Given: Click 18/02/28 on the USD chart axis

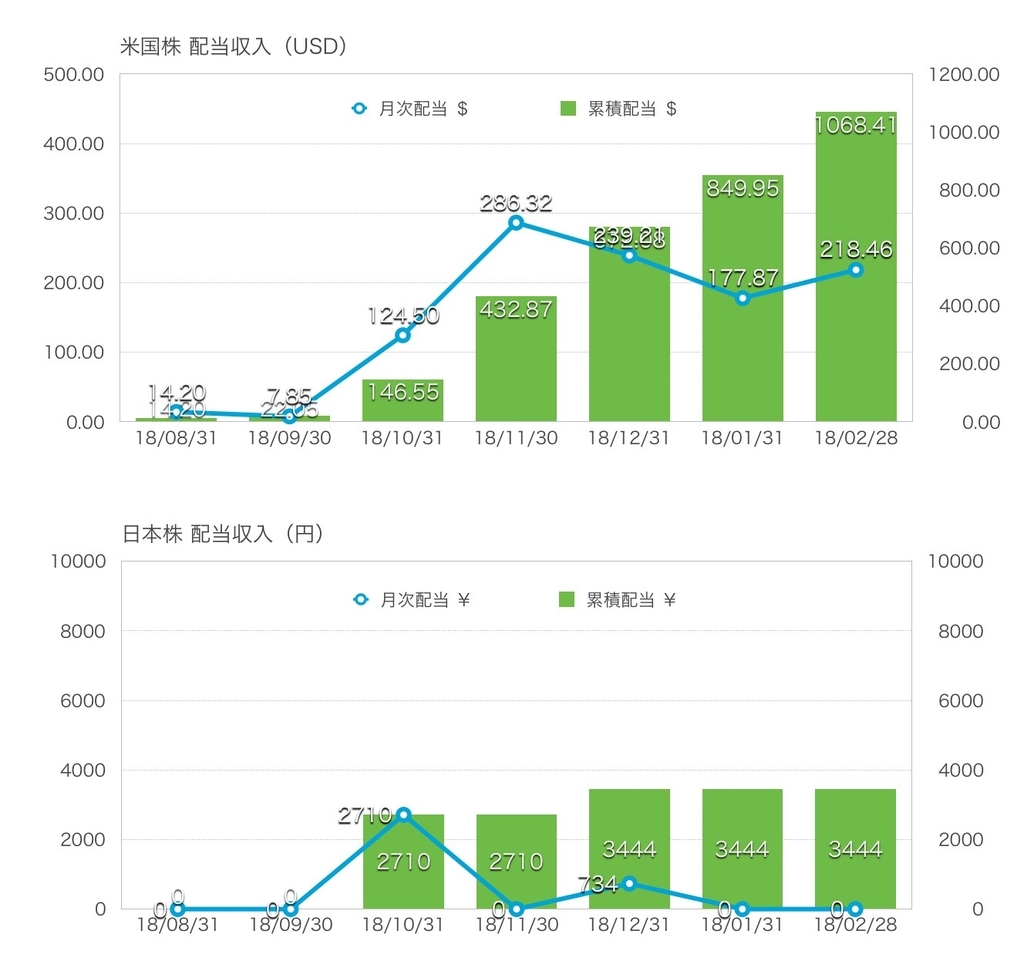Looking at the screenshot, I should (x=856, y=438).
